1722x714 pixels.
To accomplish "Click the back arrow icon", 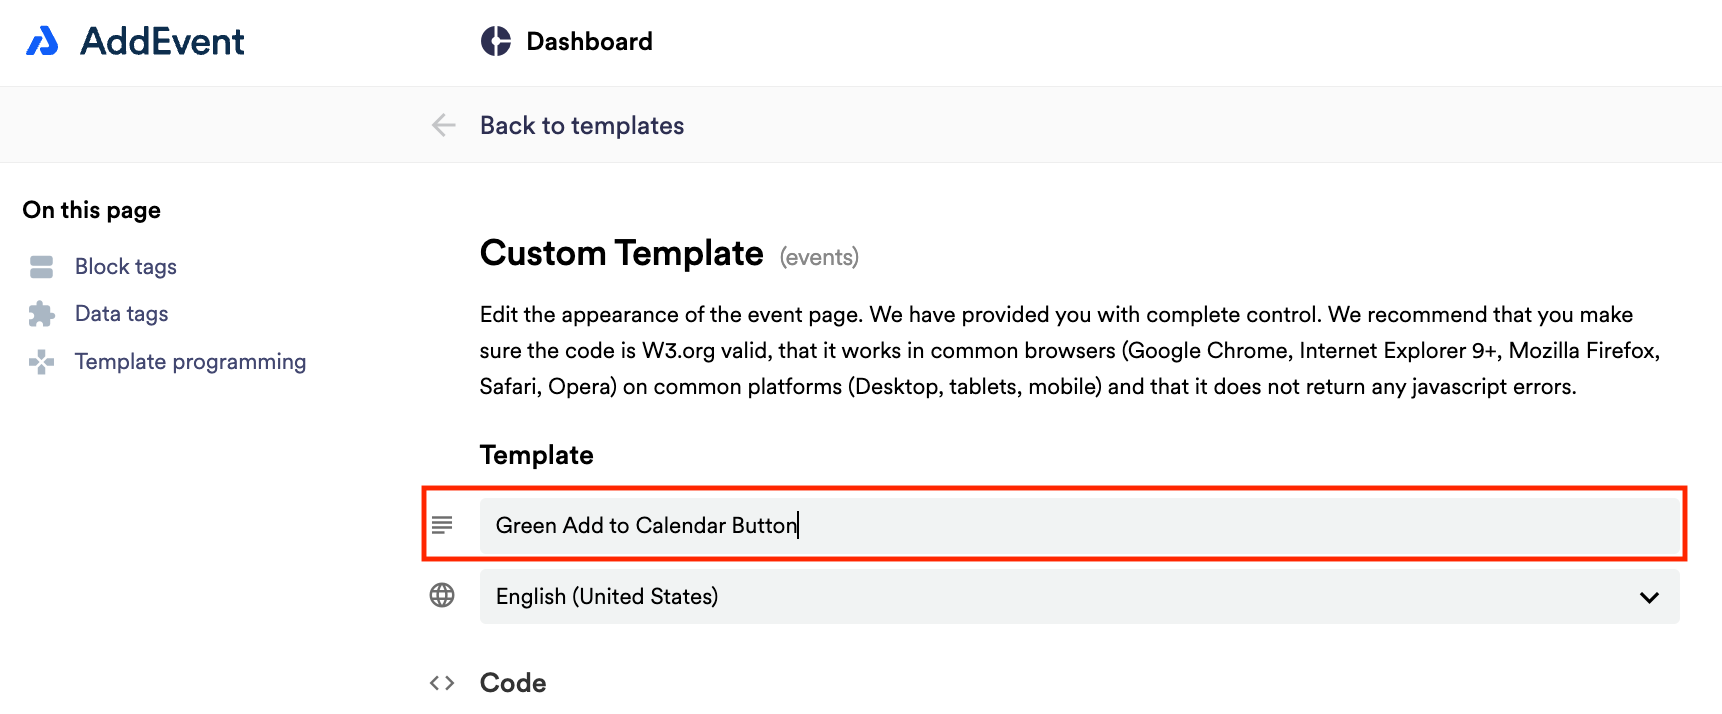I will tap(443, 125).
